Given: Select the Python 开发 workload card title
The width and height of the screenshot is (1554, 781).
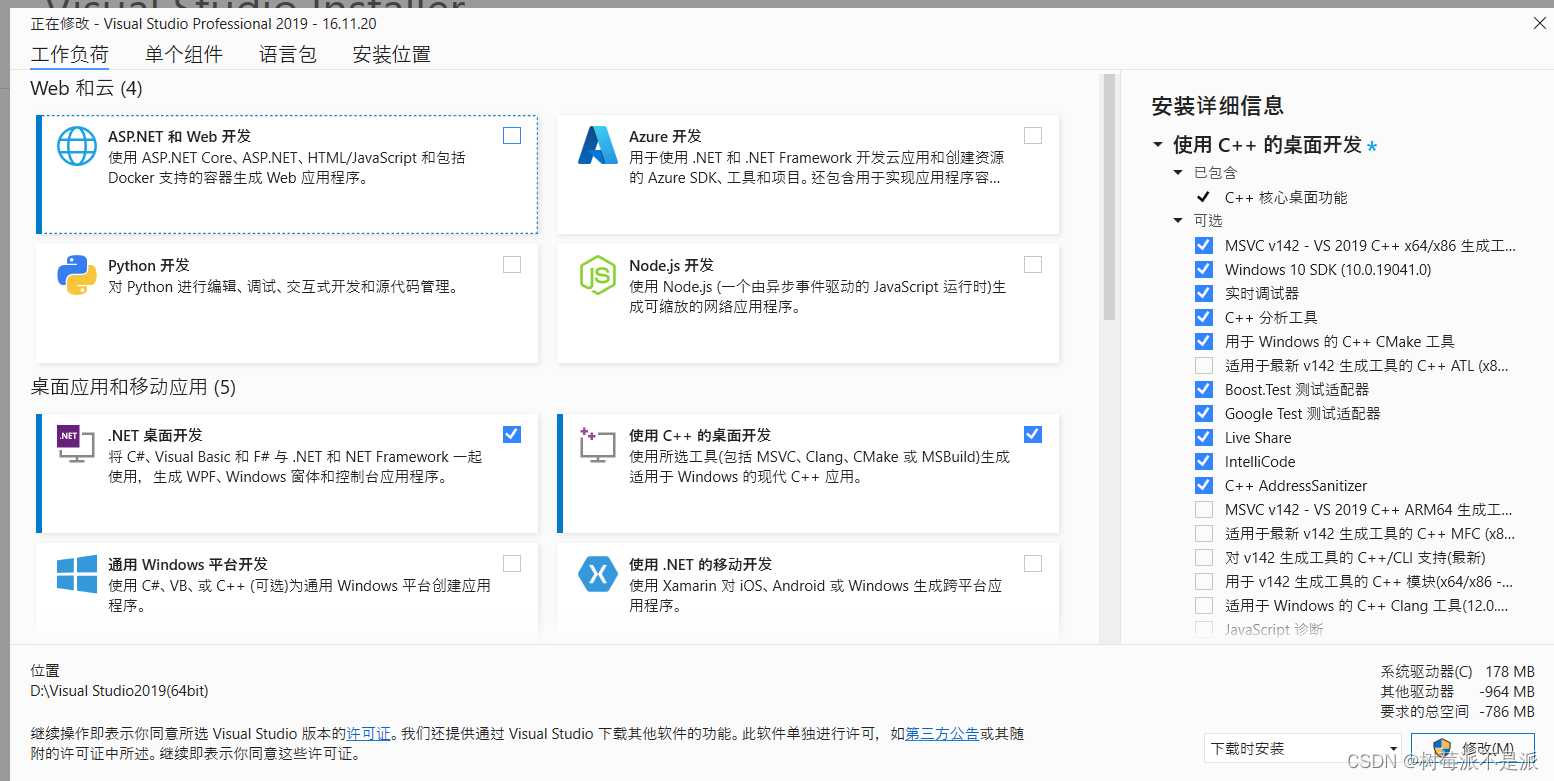Looking at the screenshot, I should pos(149,265).
